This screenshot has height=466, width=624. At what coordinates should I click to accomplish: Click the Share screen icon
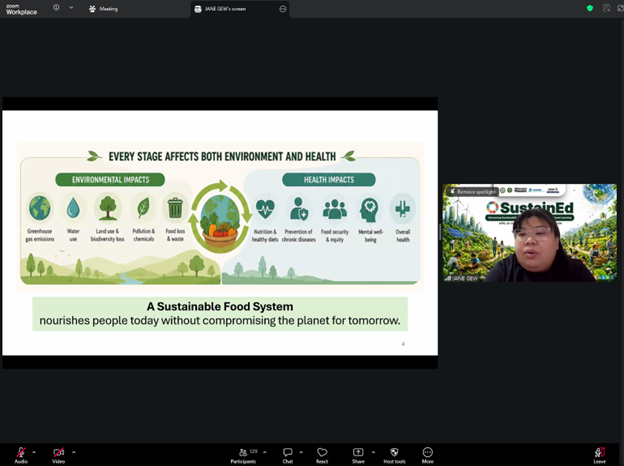pos(358,453)
